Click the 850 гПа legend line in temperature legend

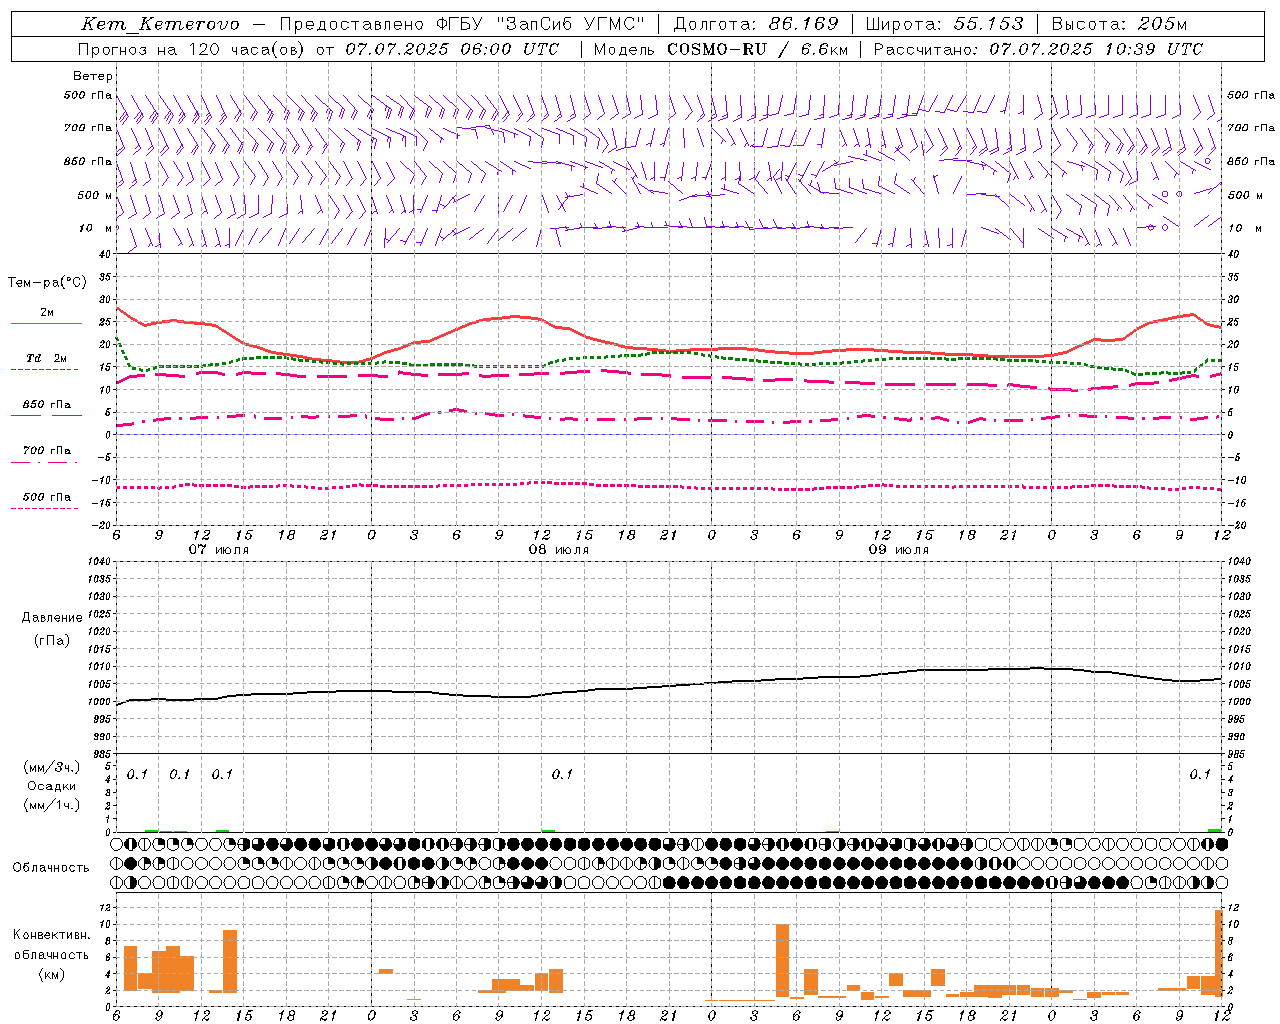pyautogui.click(x=46, y=415)
